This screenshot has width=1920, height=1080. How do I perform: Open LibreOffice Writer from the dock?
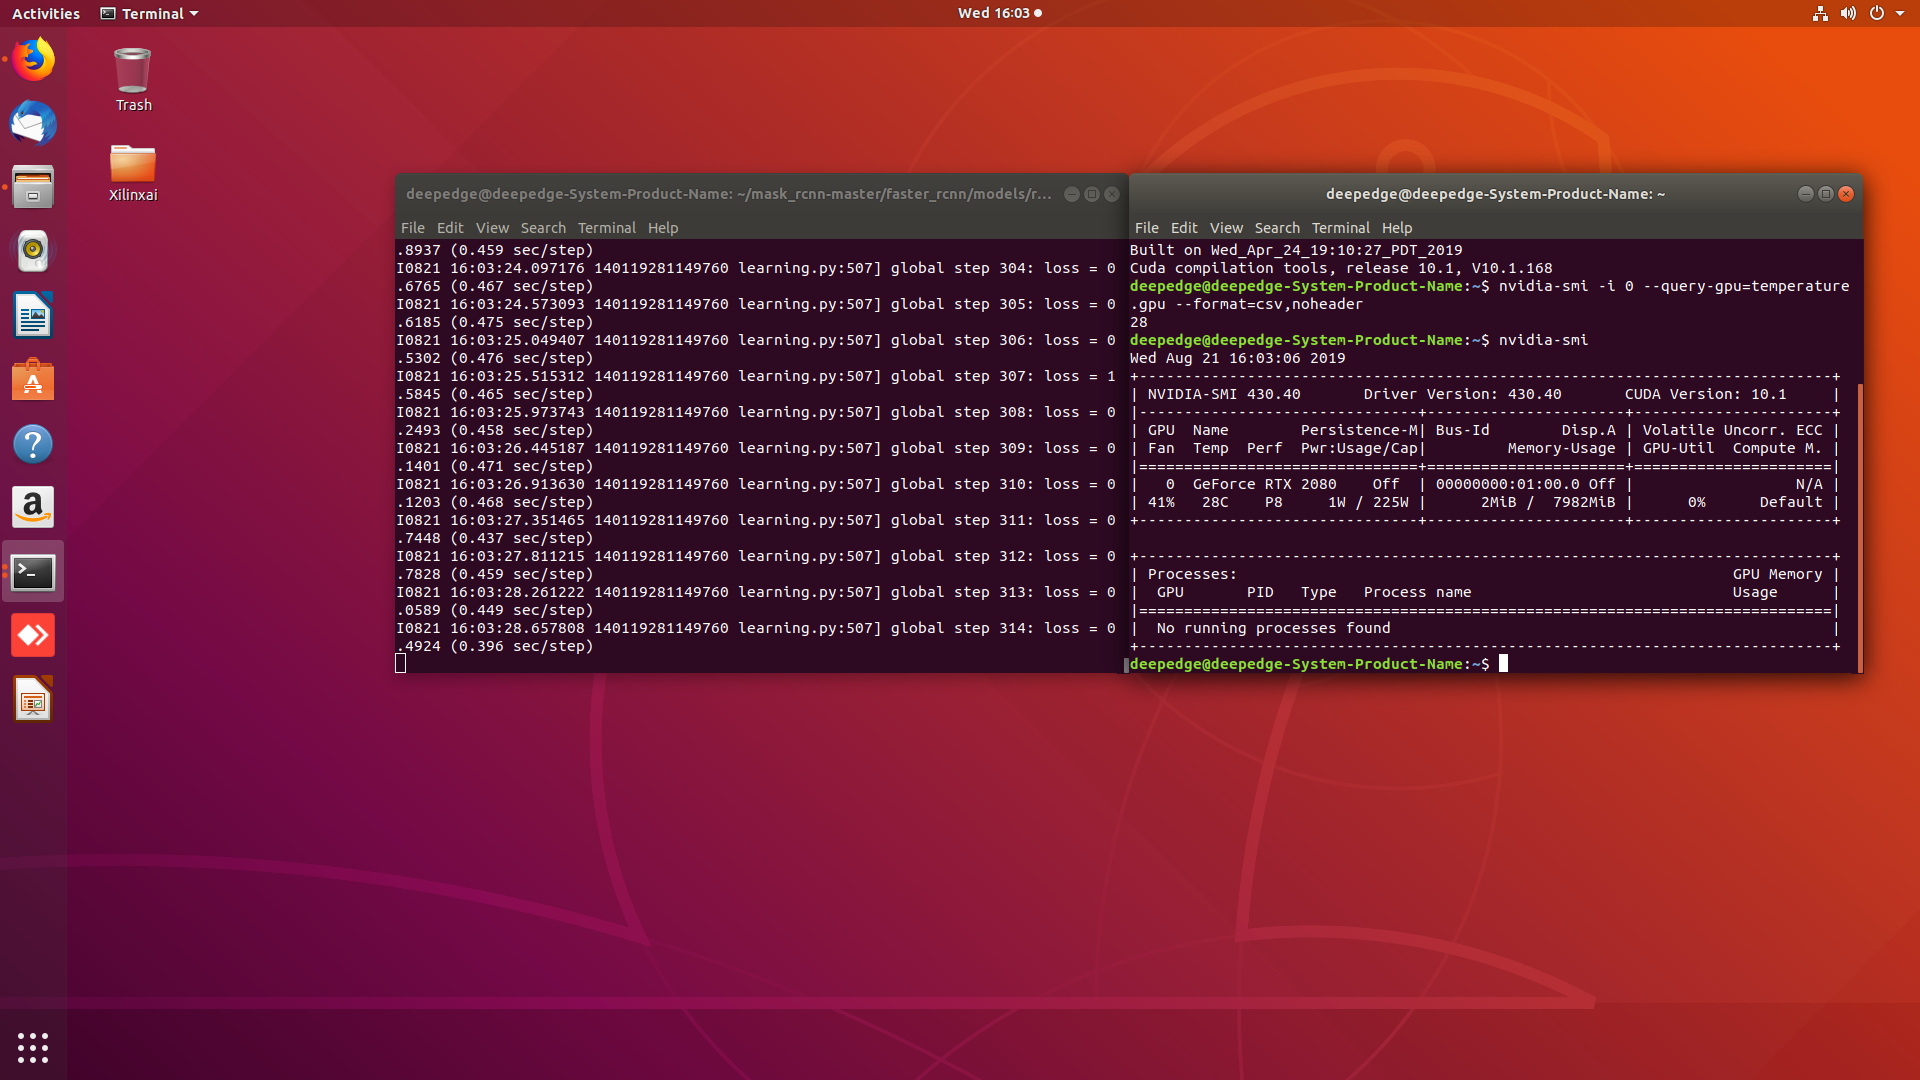[33, 315]
